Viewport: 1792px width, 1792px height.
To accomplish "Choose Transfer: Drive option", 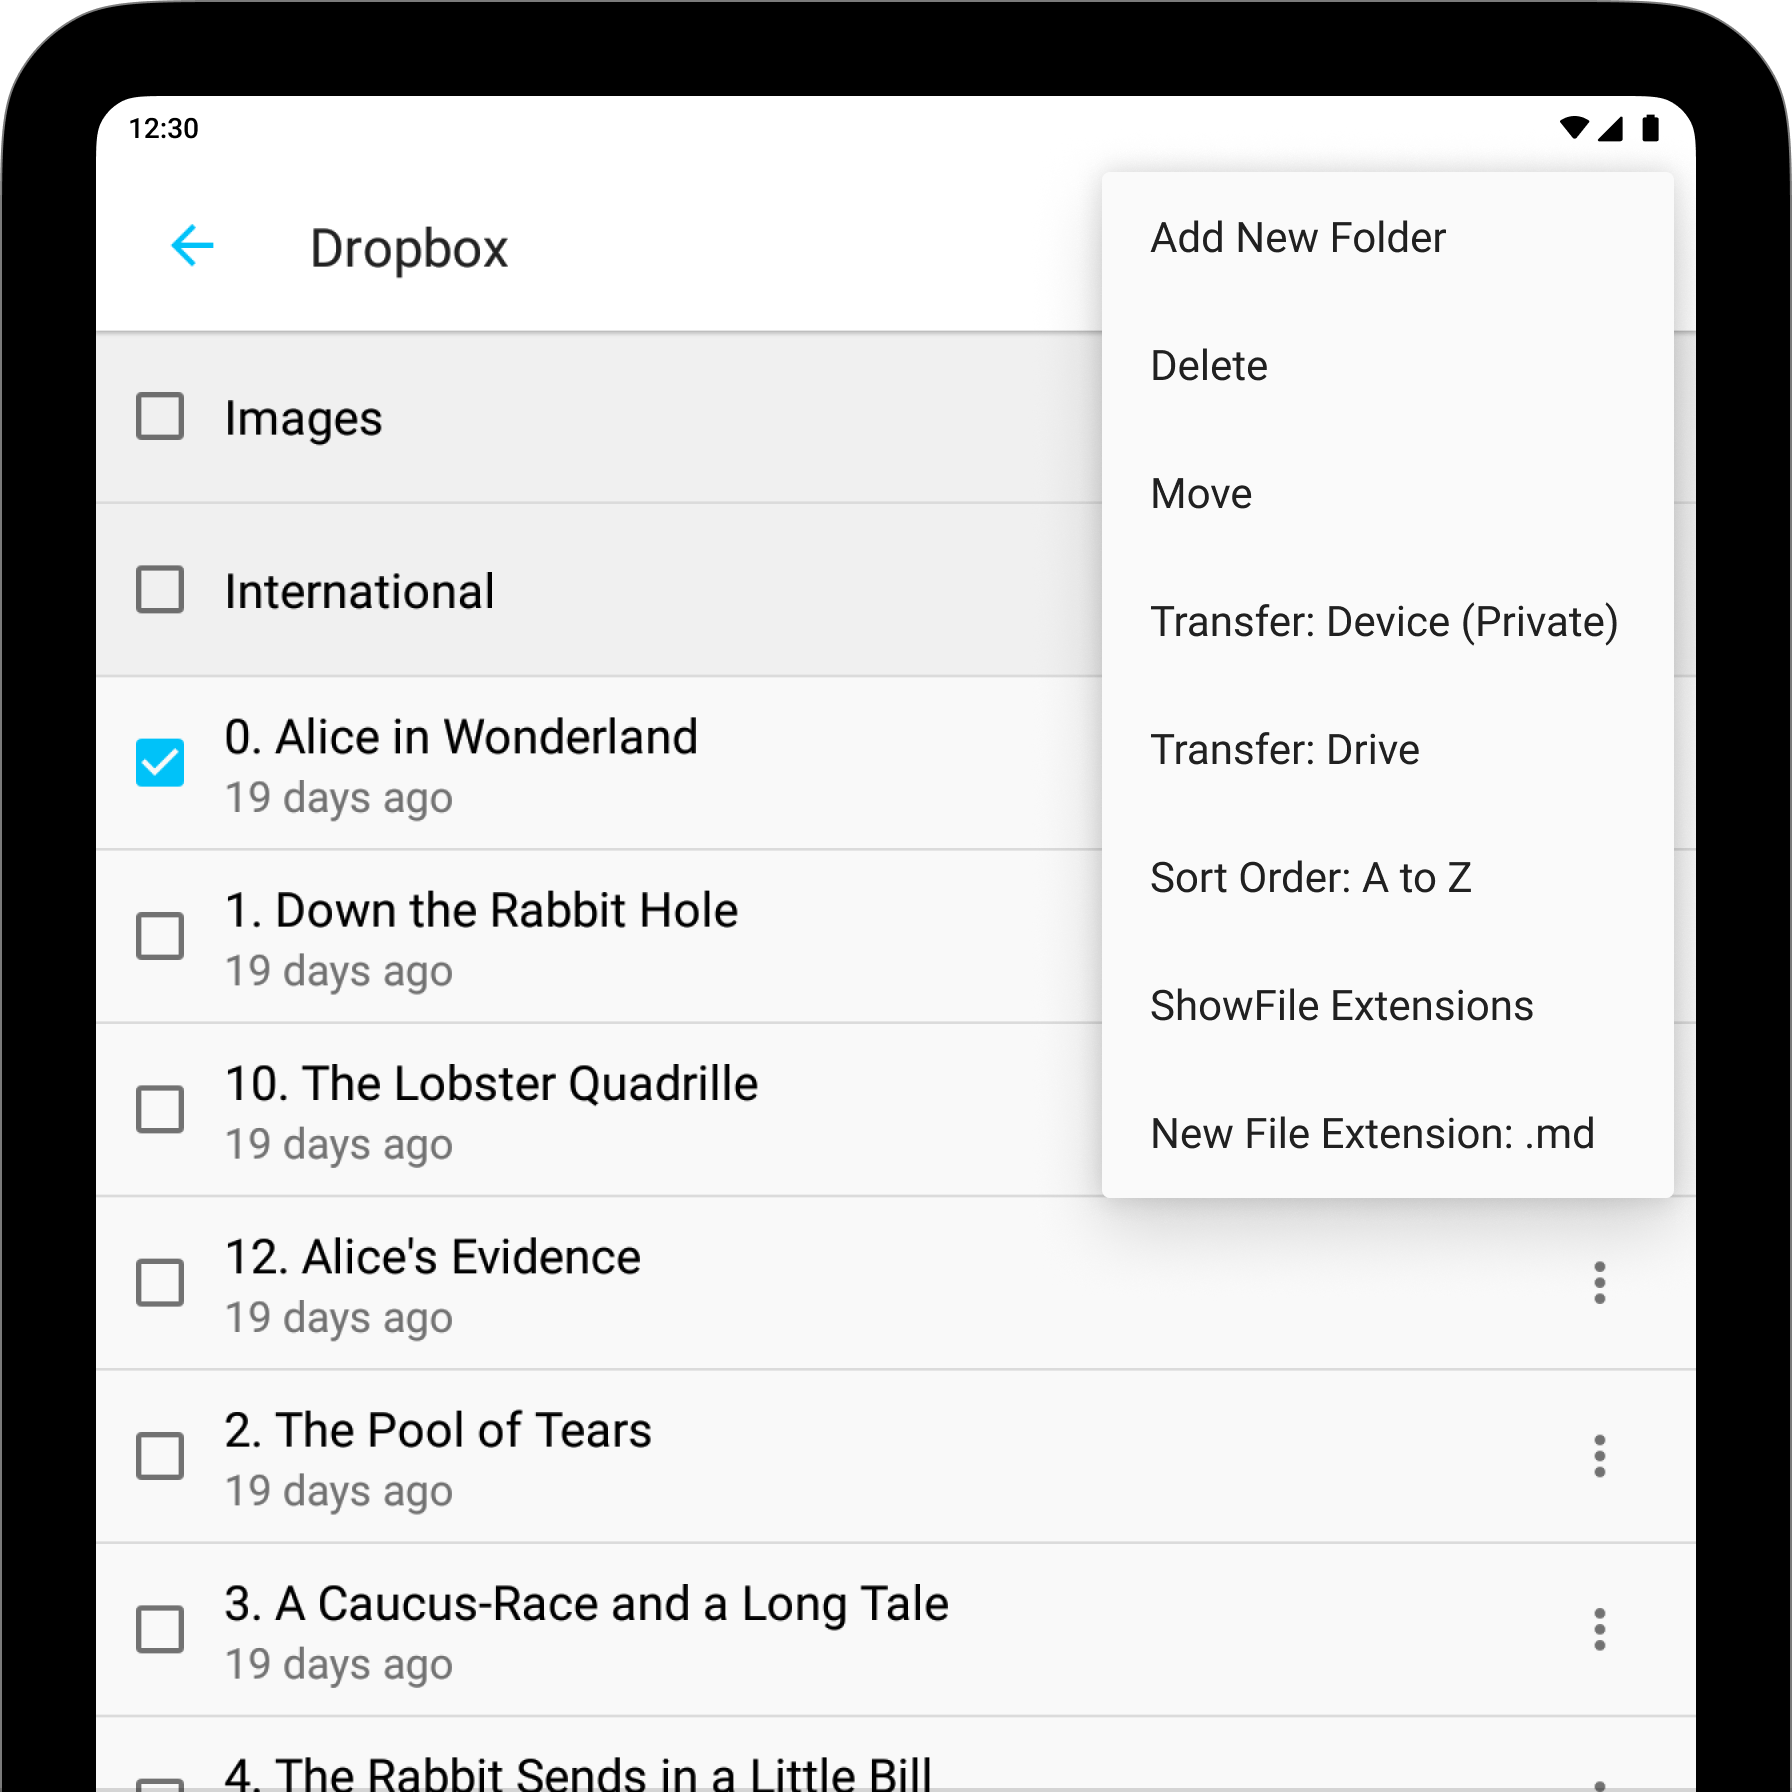I will tap(1387, 750).
